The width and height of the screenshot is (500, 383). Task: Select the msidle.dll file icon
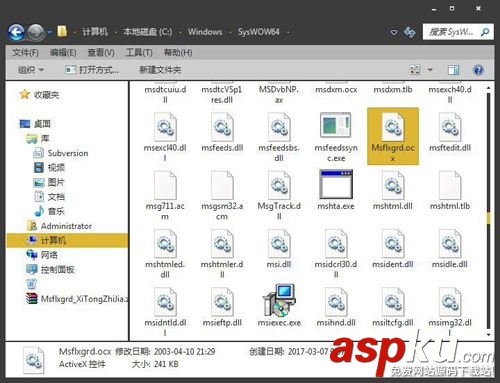(x=450, y=244)
